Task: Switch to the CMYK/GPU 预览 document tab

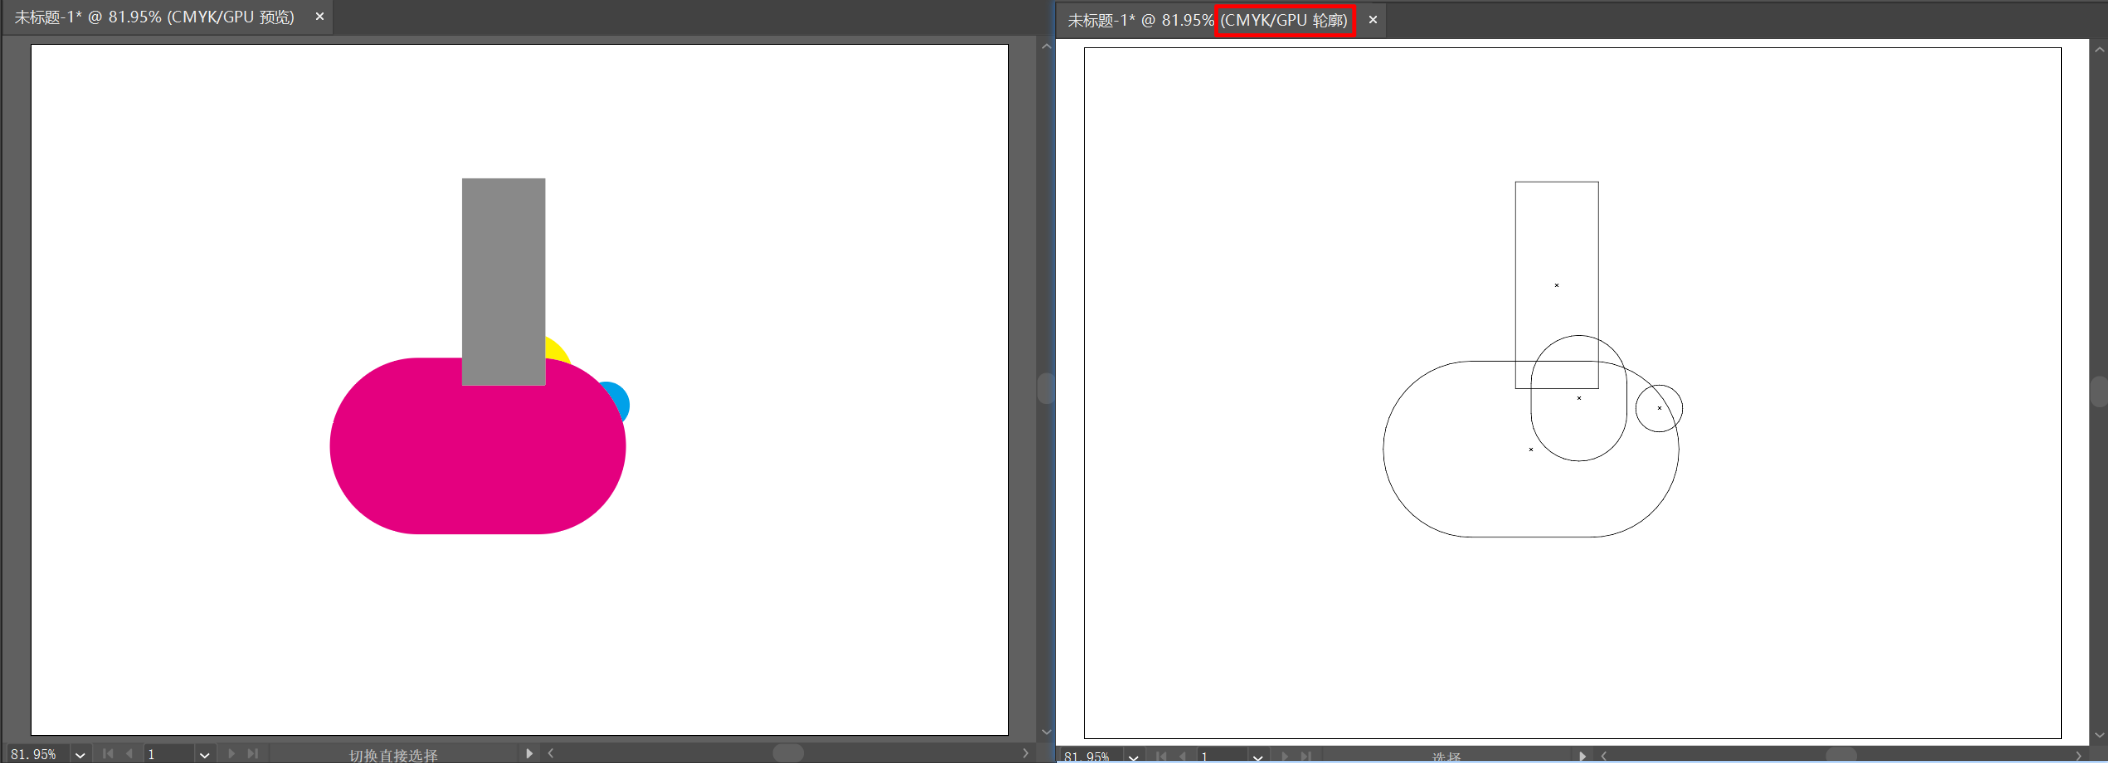Action: pyautogui.click(x=154, y=17)
